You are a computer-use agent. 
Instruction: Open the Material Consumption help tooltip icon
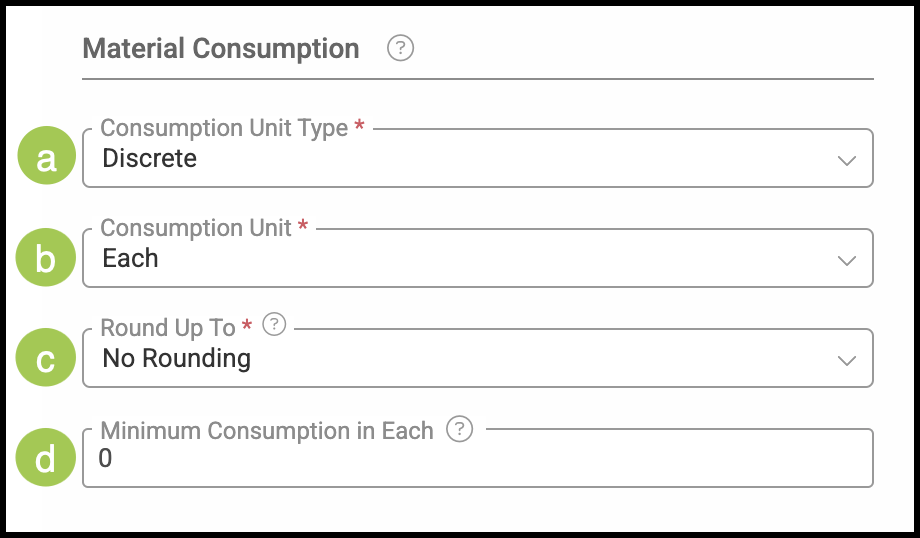tap(400, 48)
